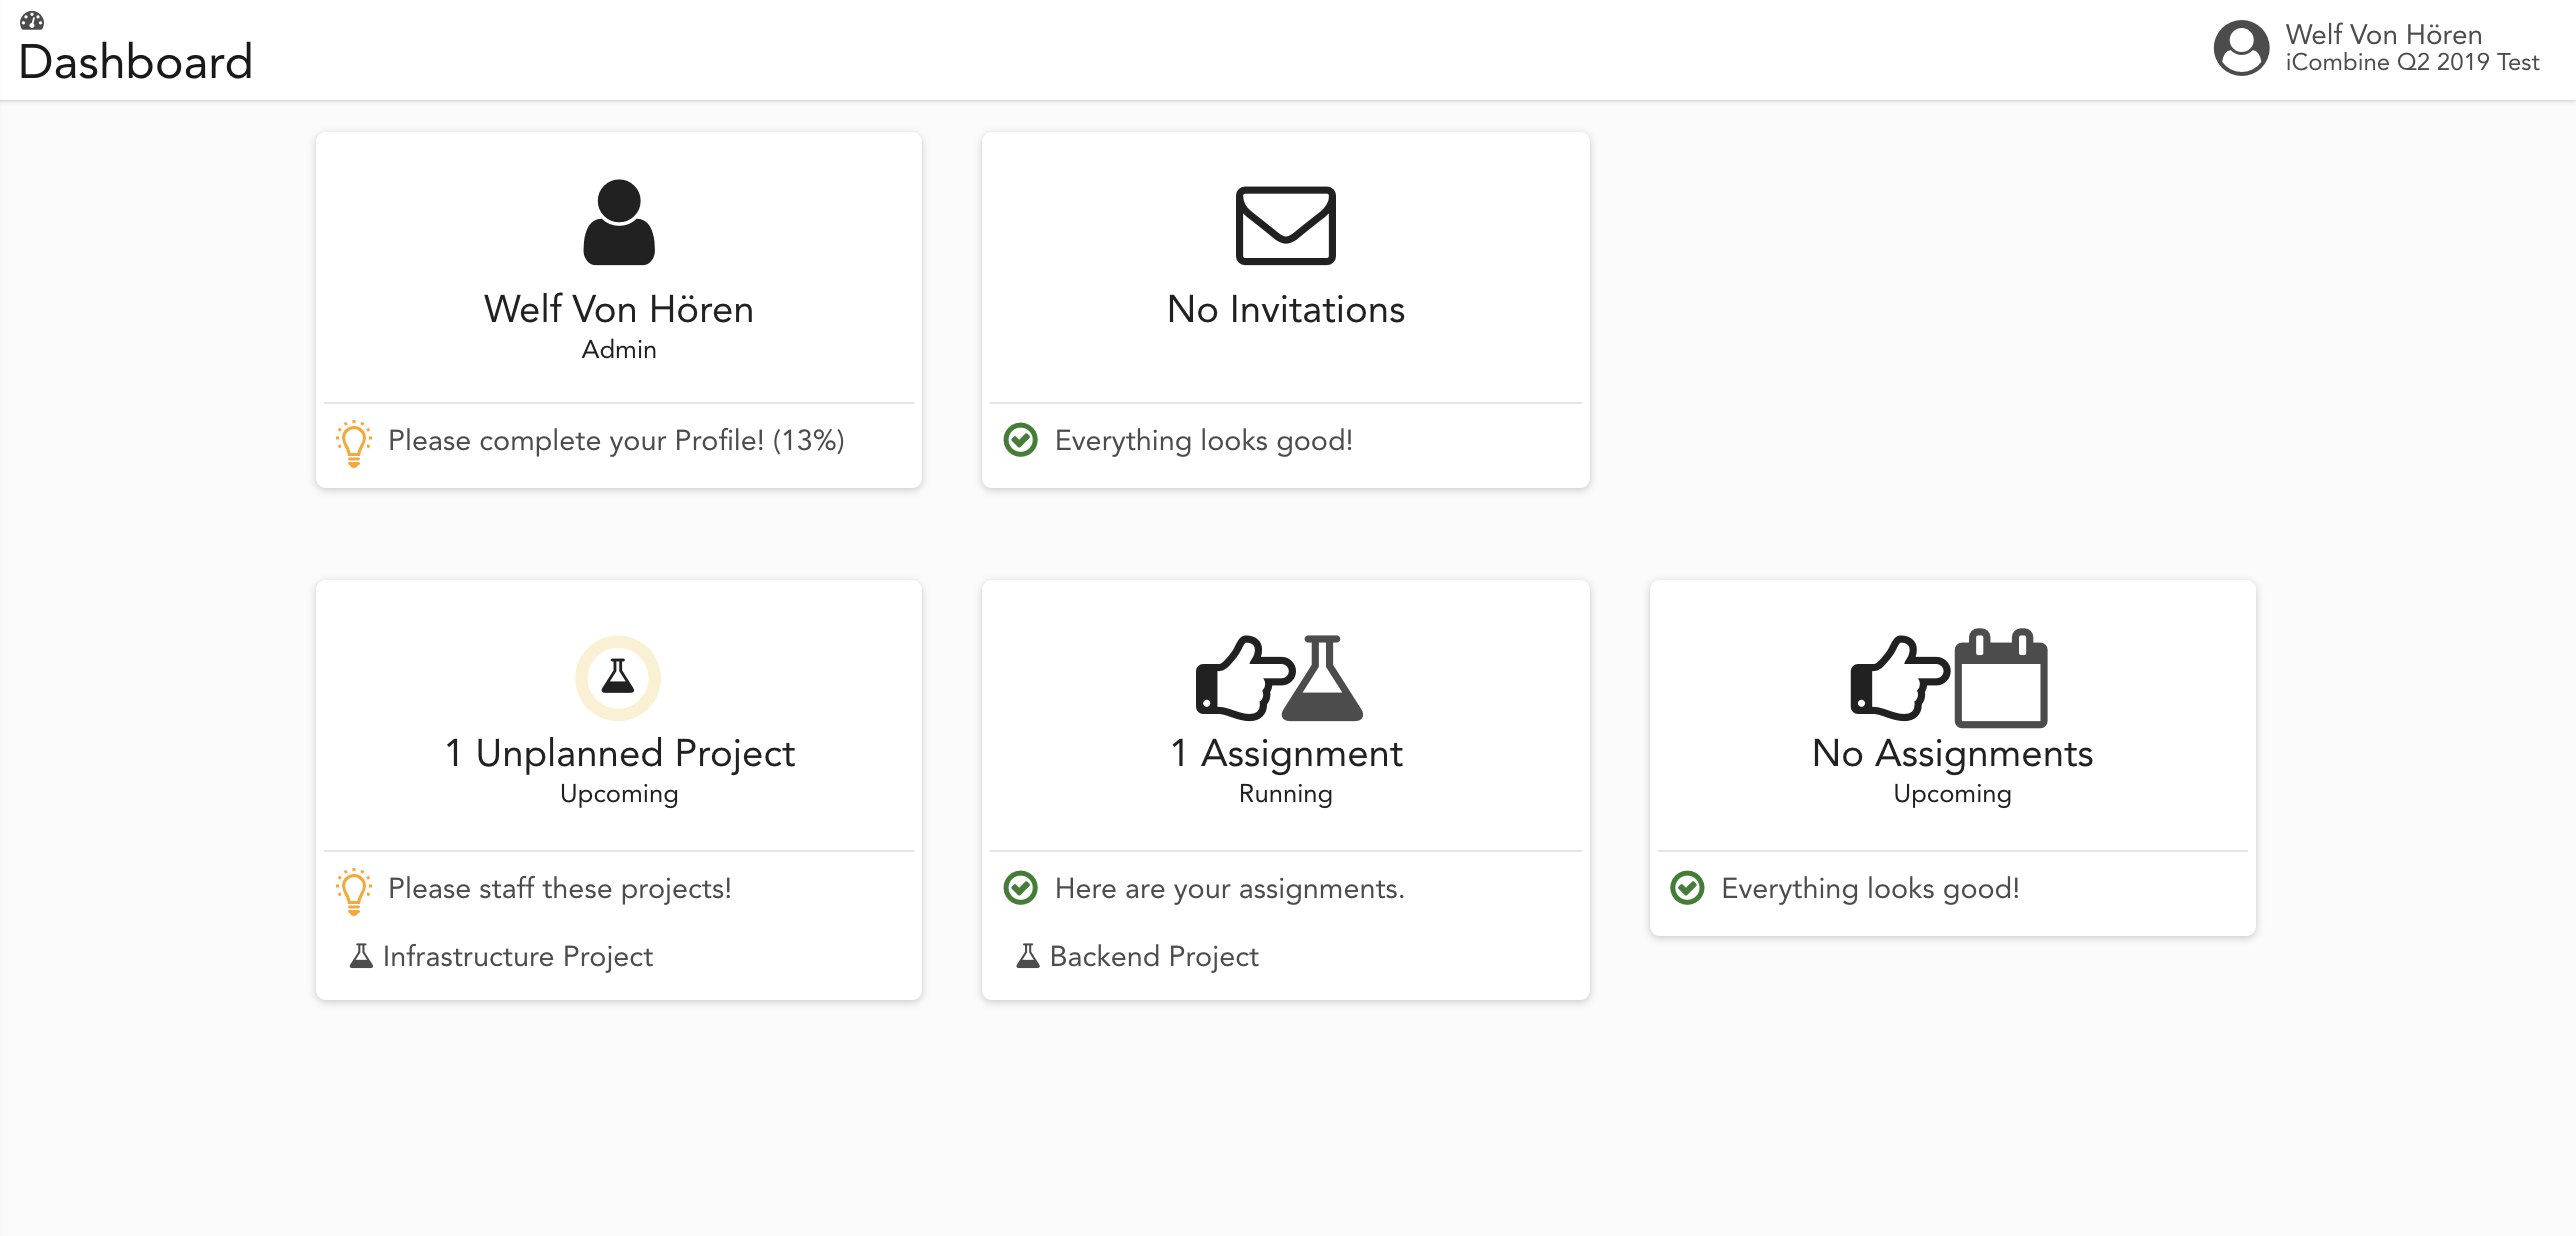
Task: Click the 'No Invitations' card heading
Action: click(x=1286, y=309)
